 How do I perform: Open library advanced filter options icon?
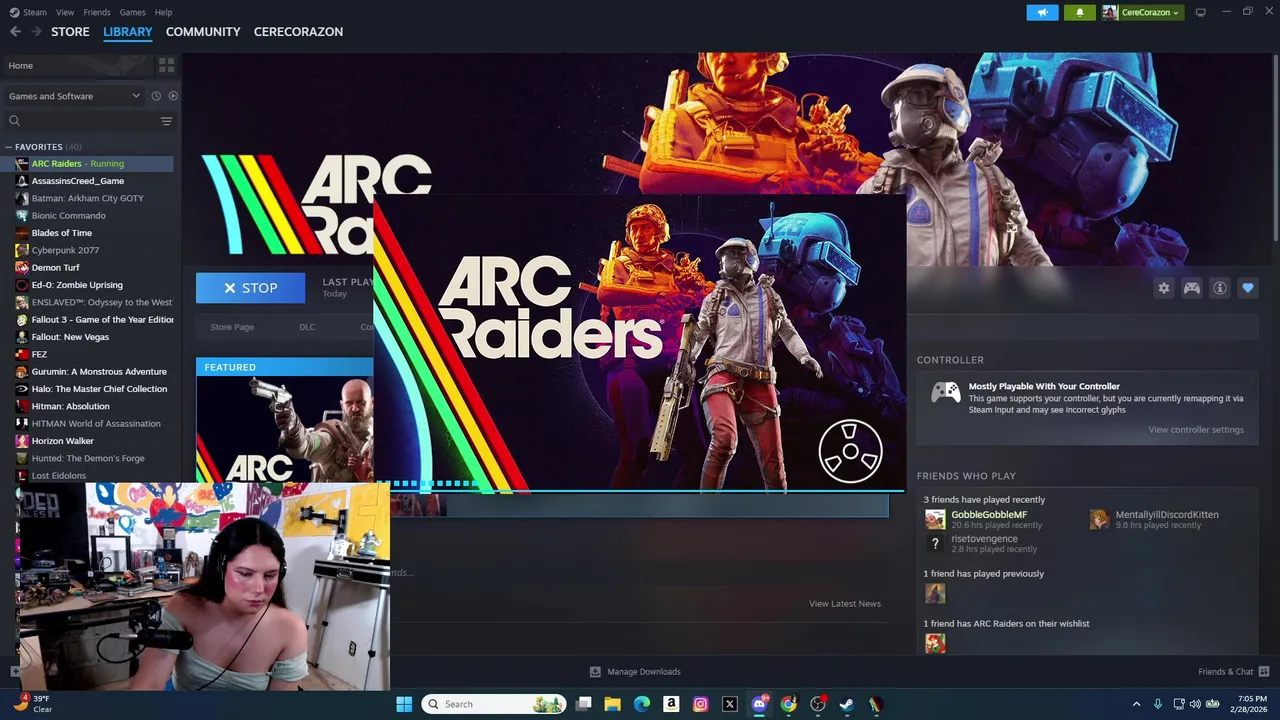point(166,121)
